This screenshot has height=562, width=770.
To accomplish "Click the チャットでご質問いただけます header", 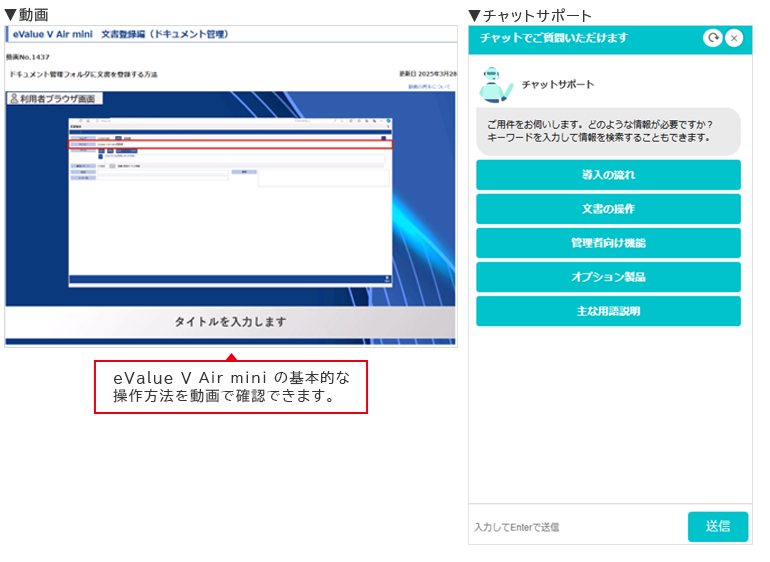I will pyautogui.click(x=553, y=38).
